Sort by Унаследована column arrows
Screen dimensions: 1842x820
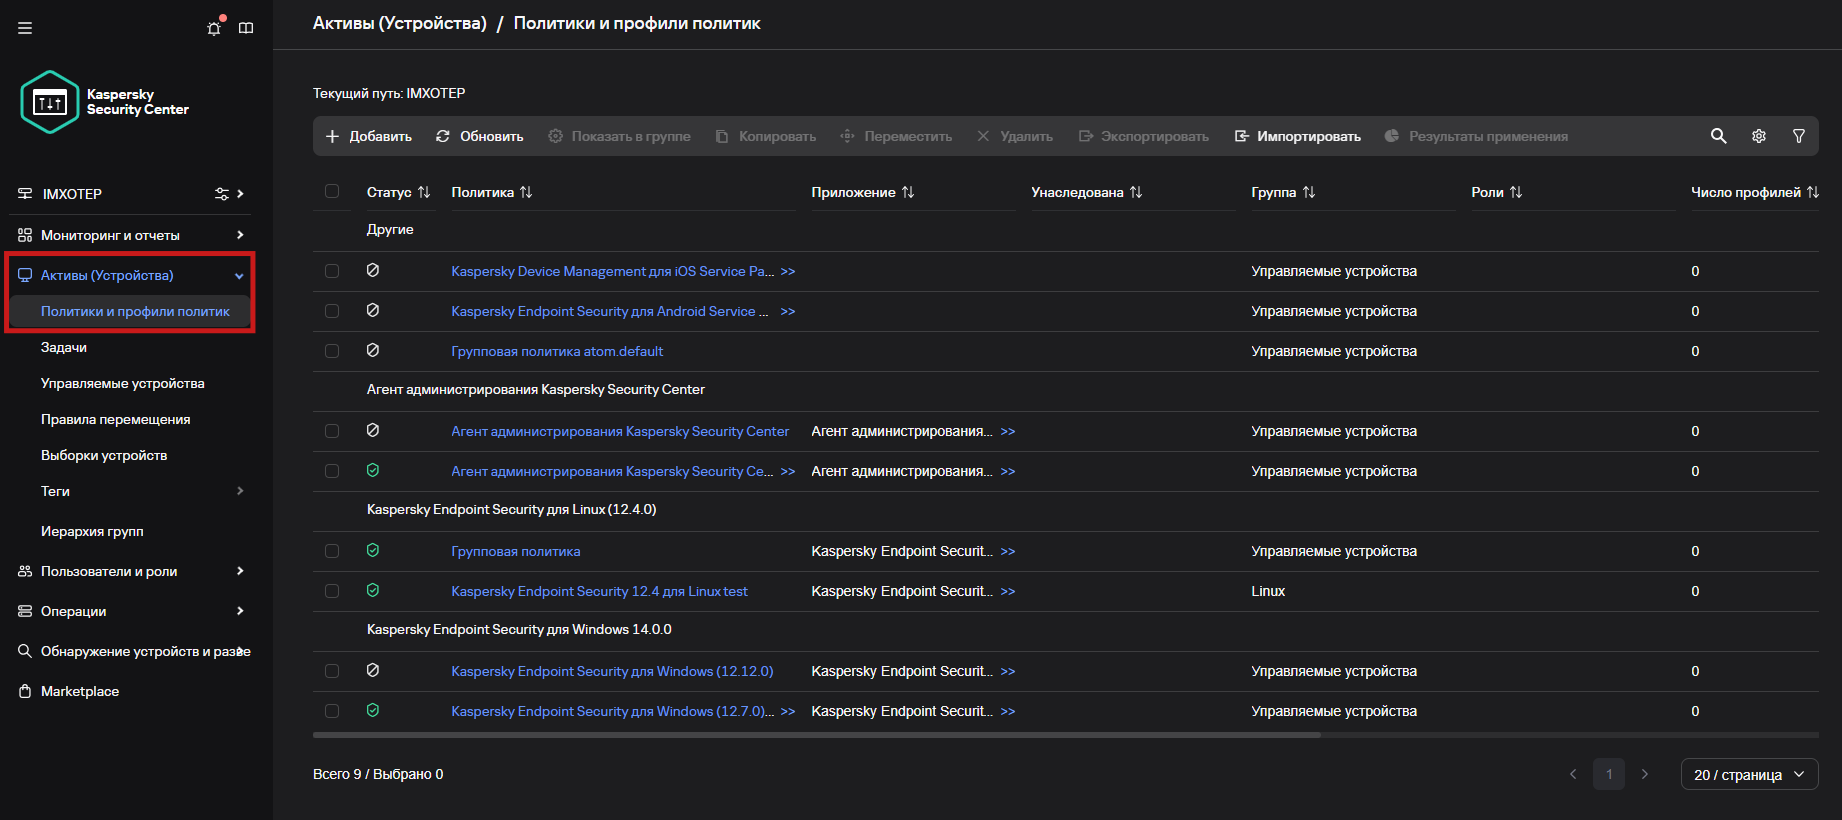[1136, 192]
